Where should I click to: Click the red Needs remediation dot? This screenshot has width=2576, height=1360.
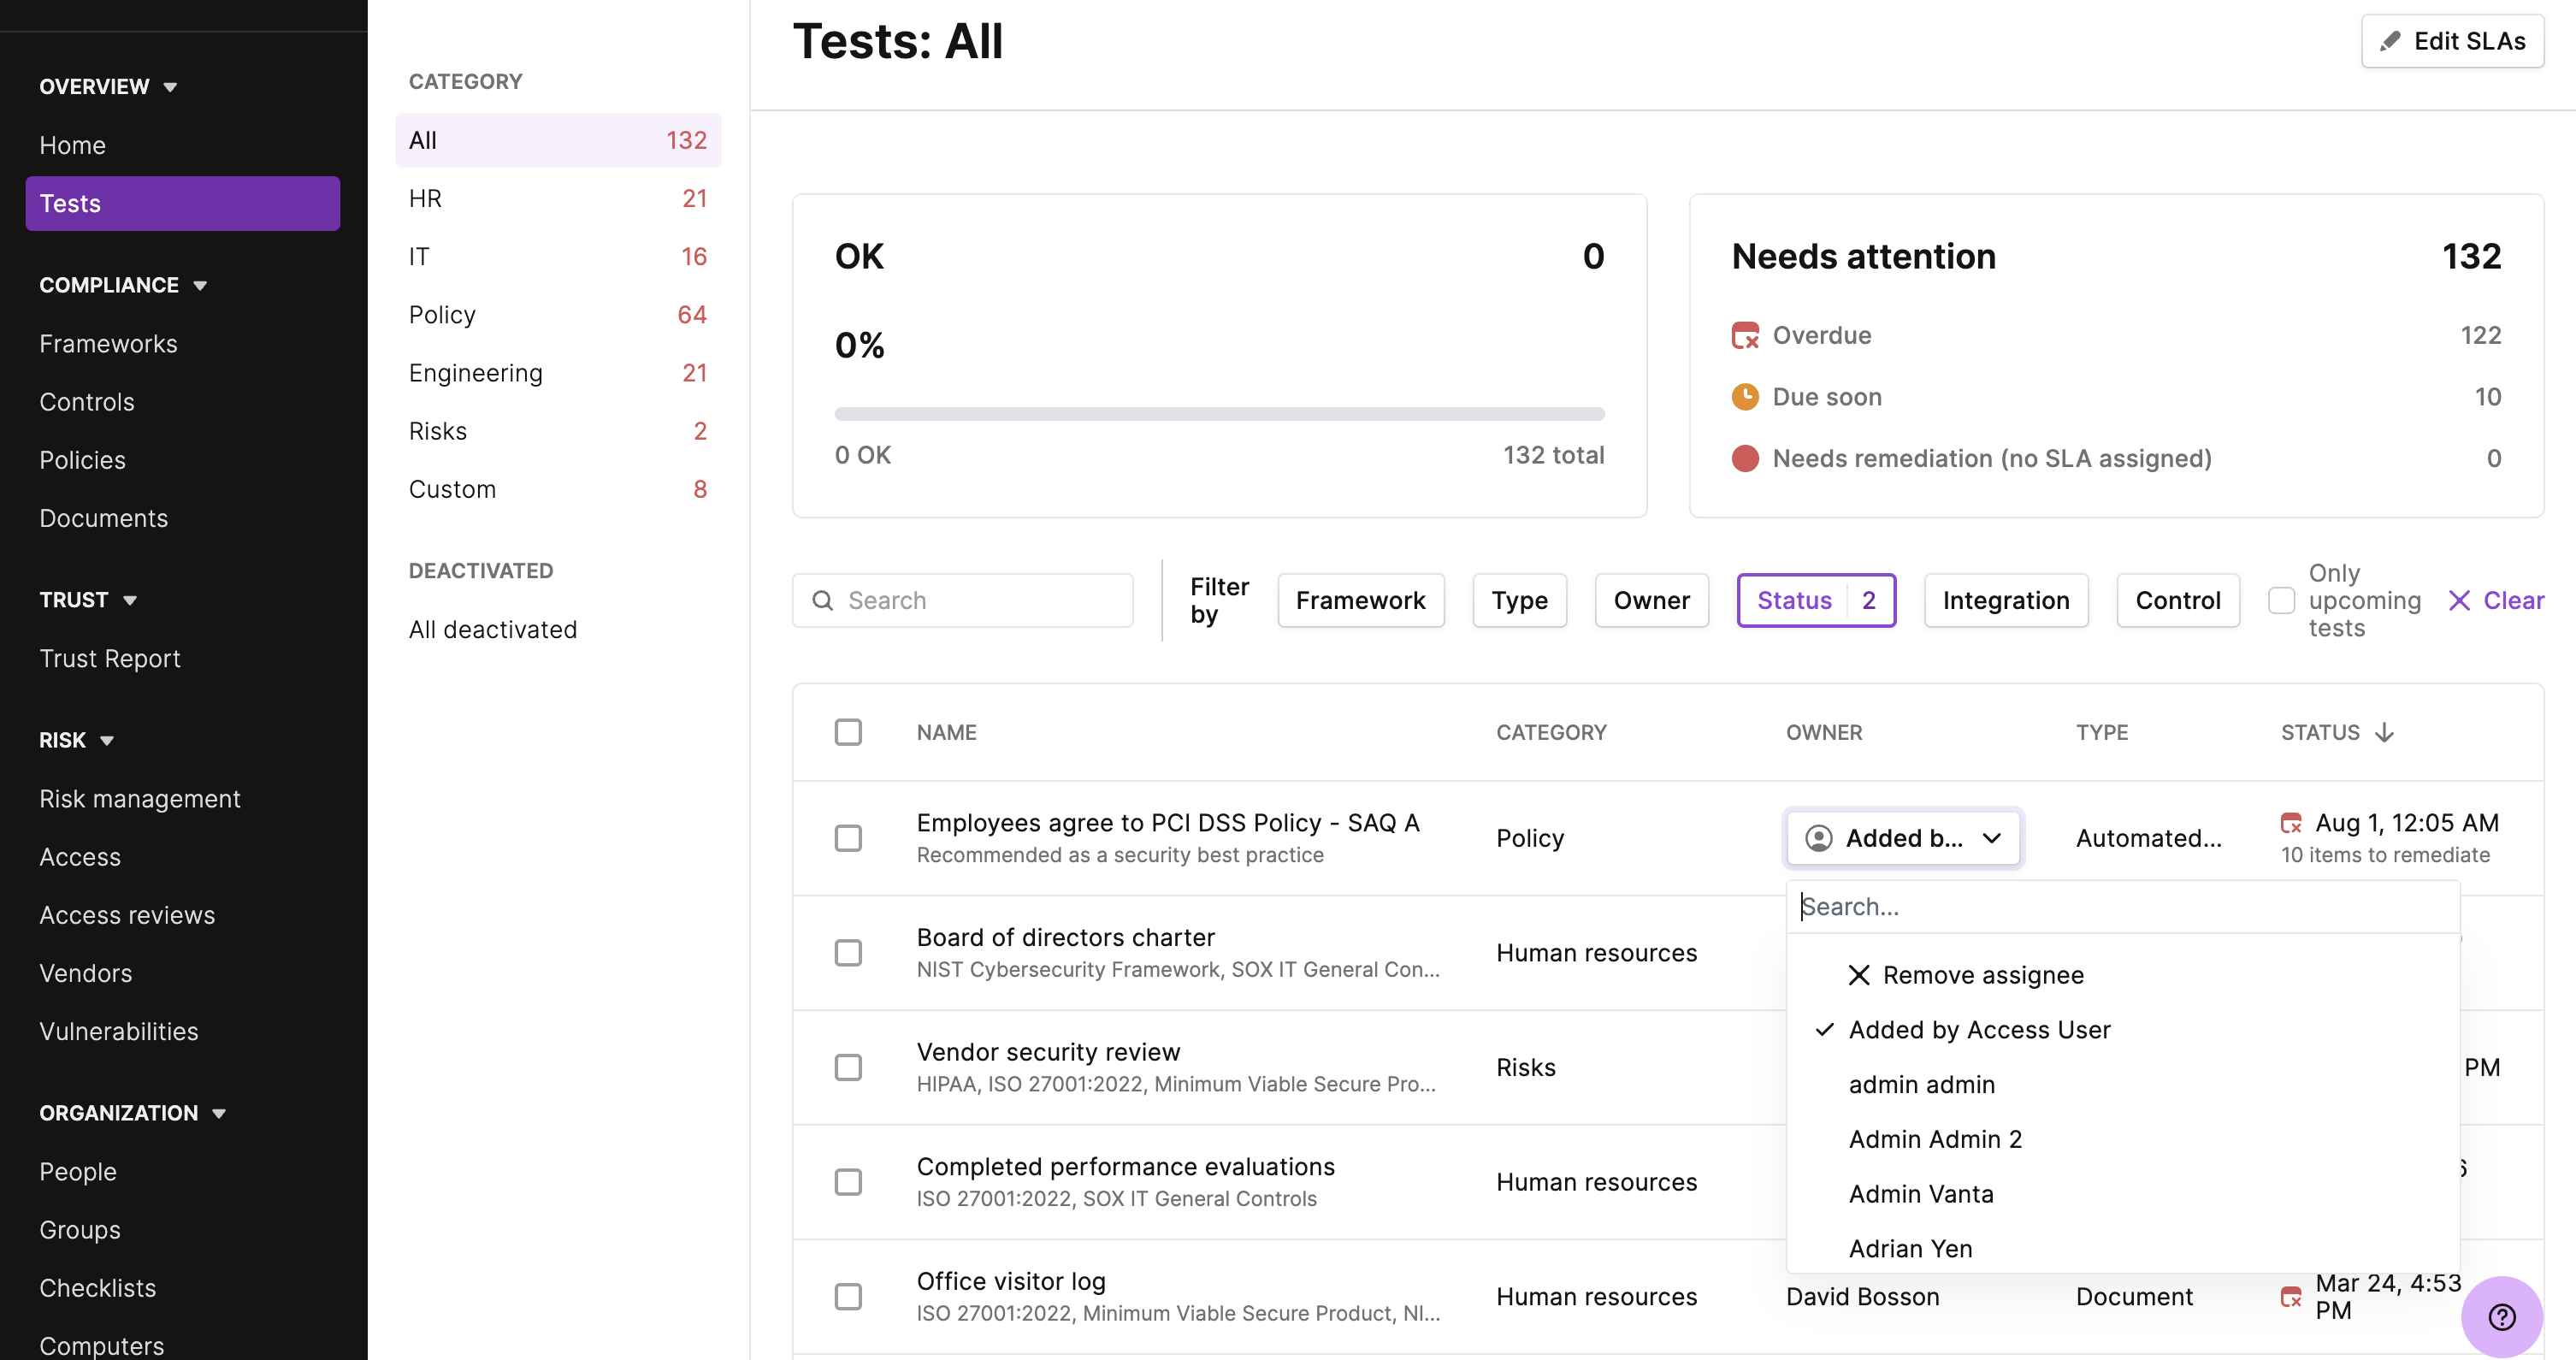click(1745, 458)
